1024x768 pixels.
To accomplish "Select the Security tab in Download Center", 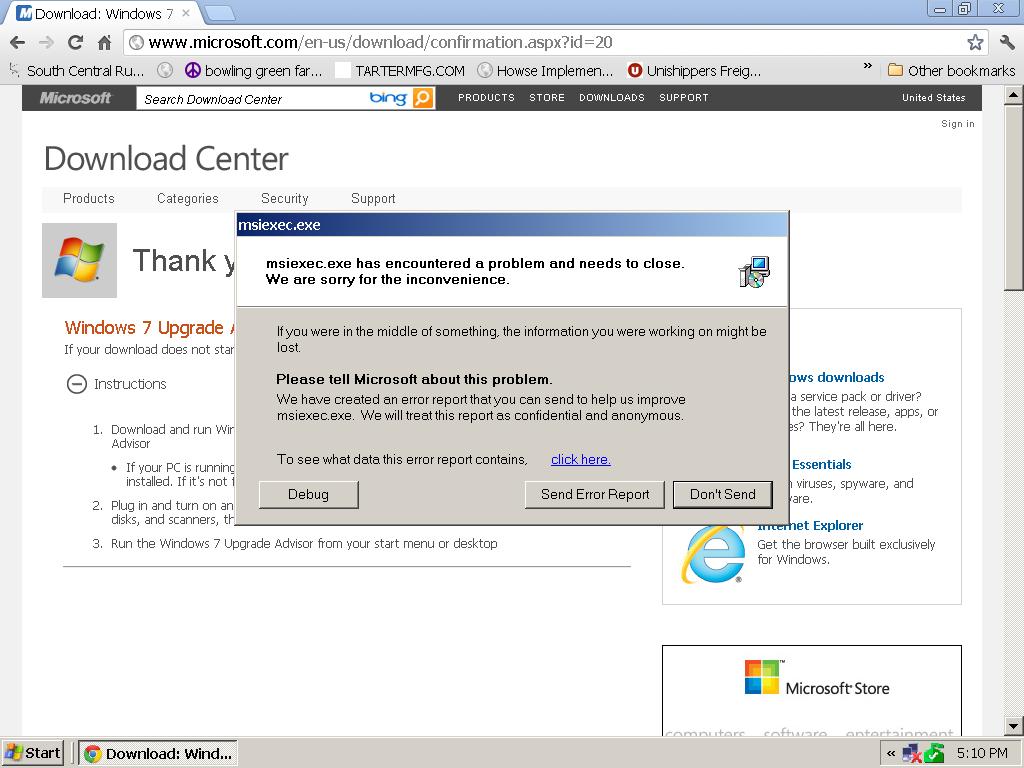I will tap(284, 199).
